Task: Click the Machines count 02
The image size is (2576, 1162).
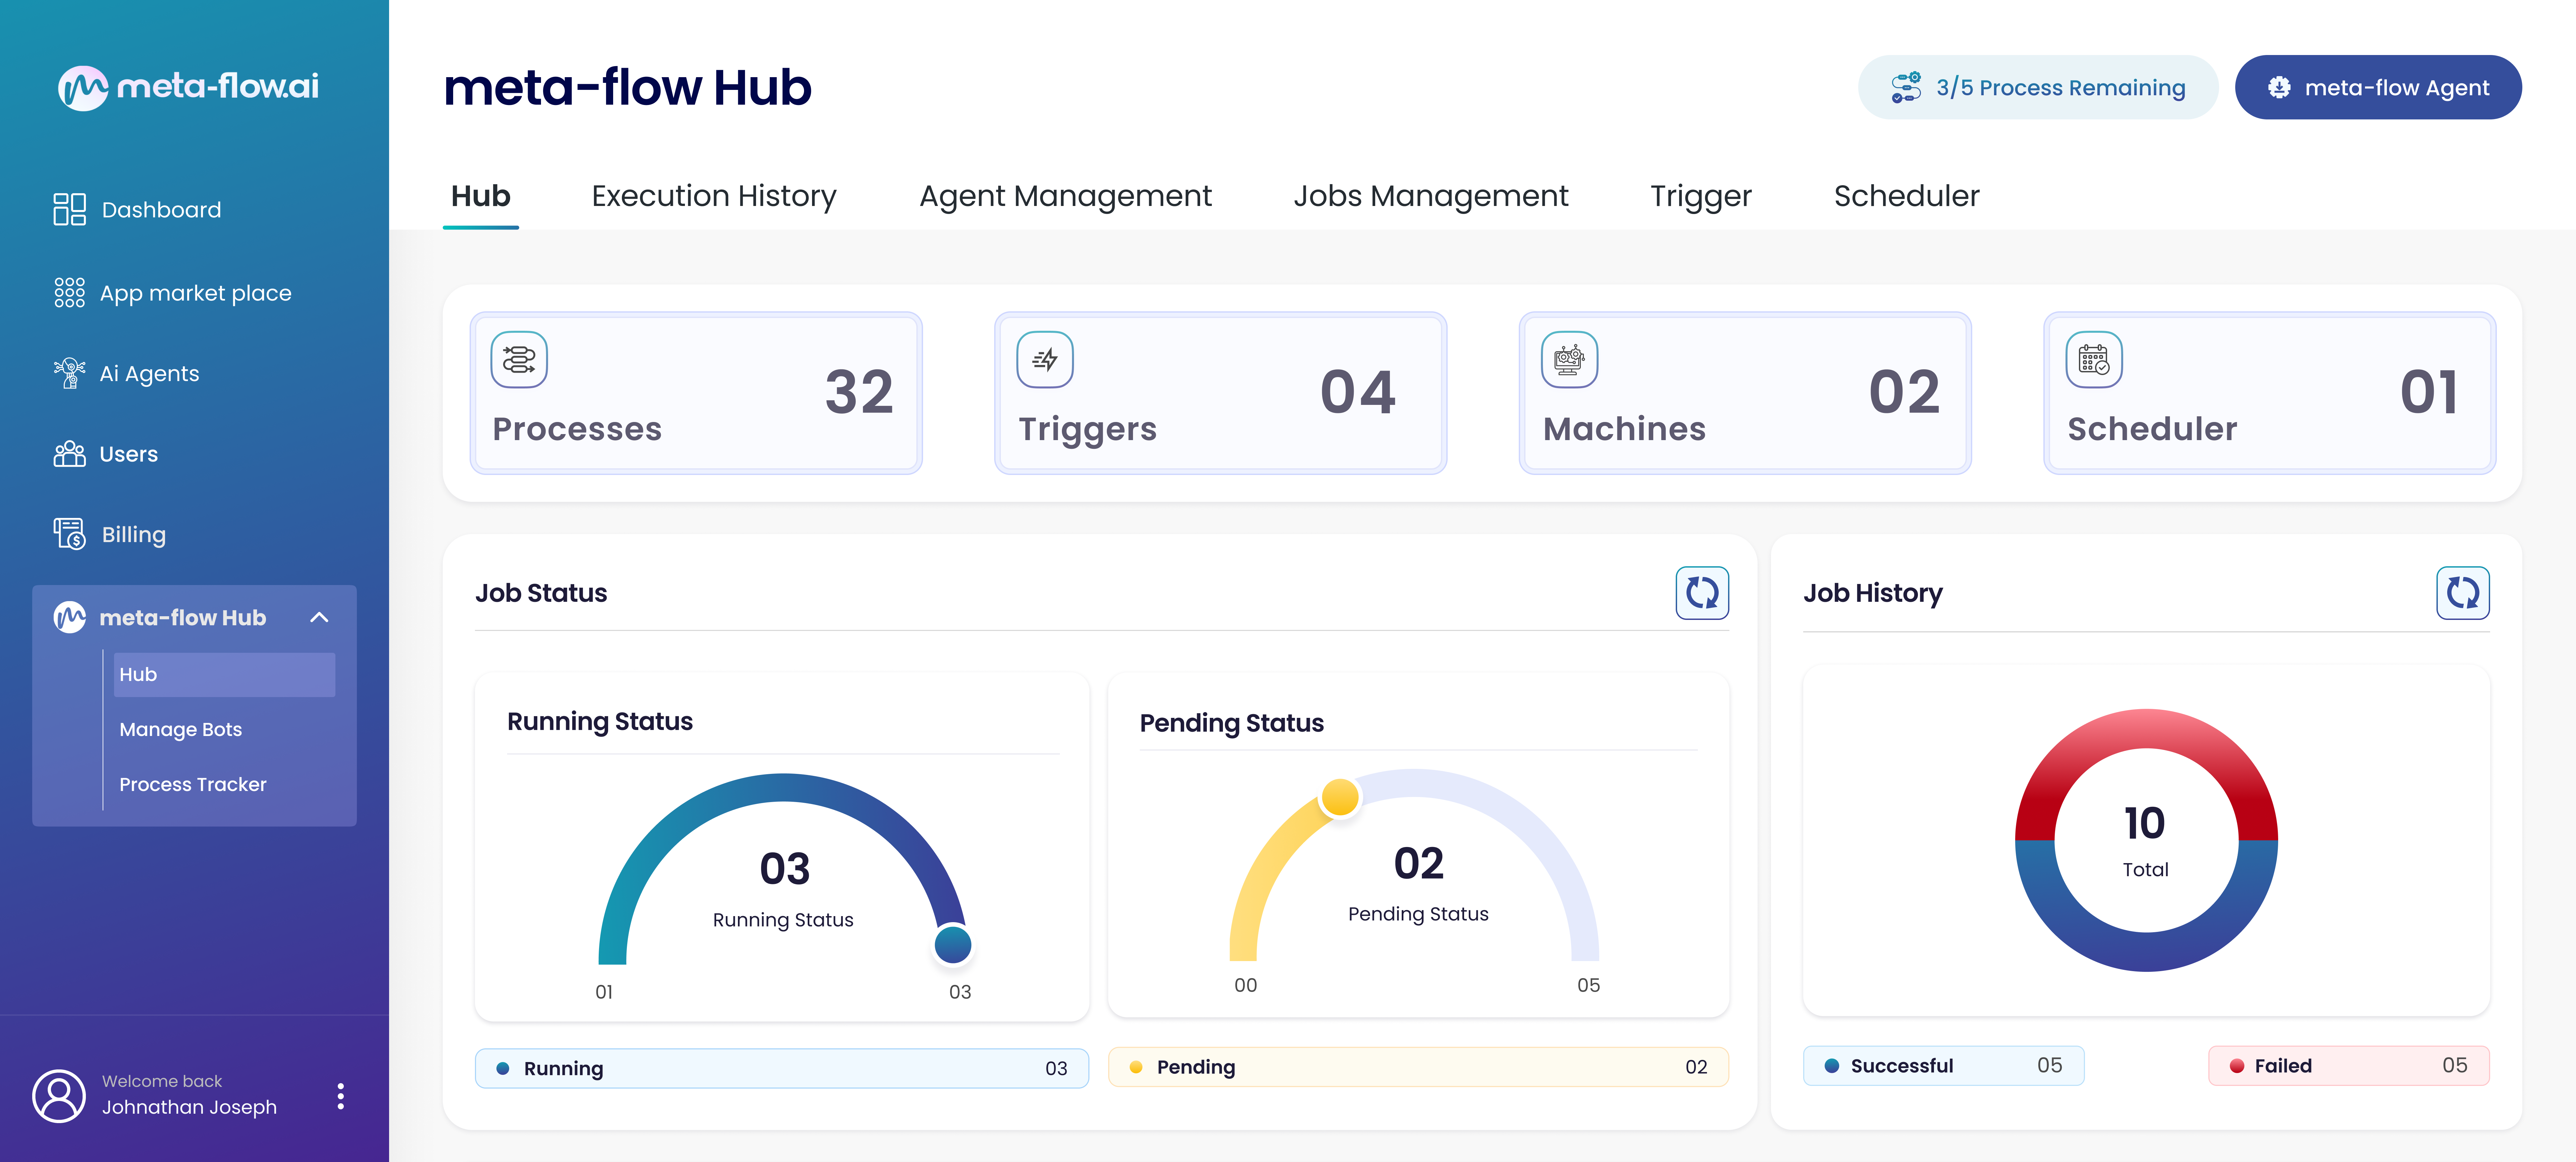Action: pyautogui.click(x=1904, y=392)
